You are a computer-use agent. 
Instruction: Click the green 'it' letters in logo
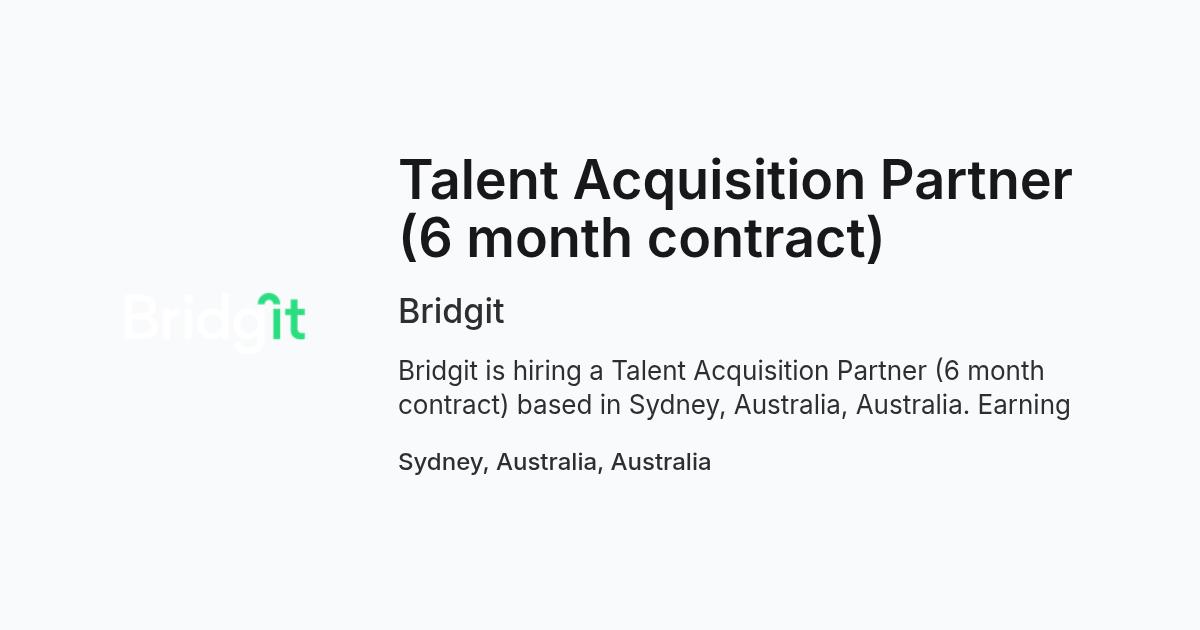click(x=281, y=317)
